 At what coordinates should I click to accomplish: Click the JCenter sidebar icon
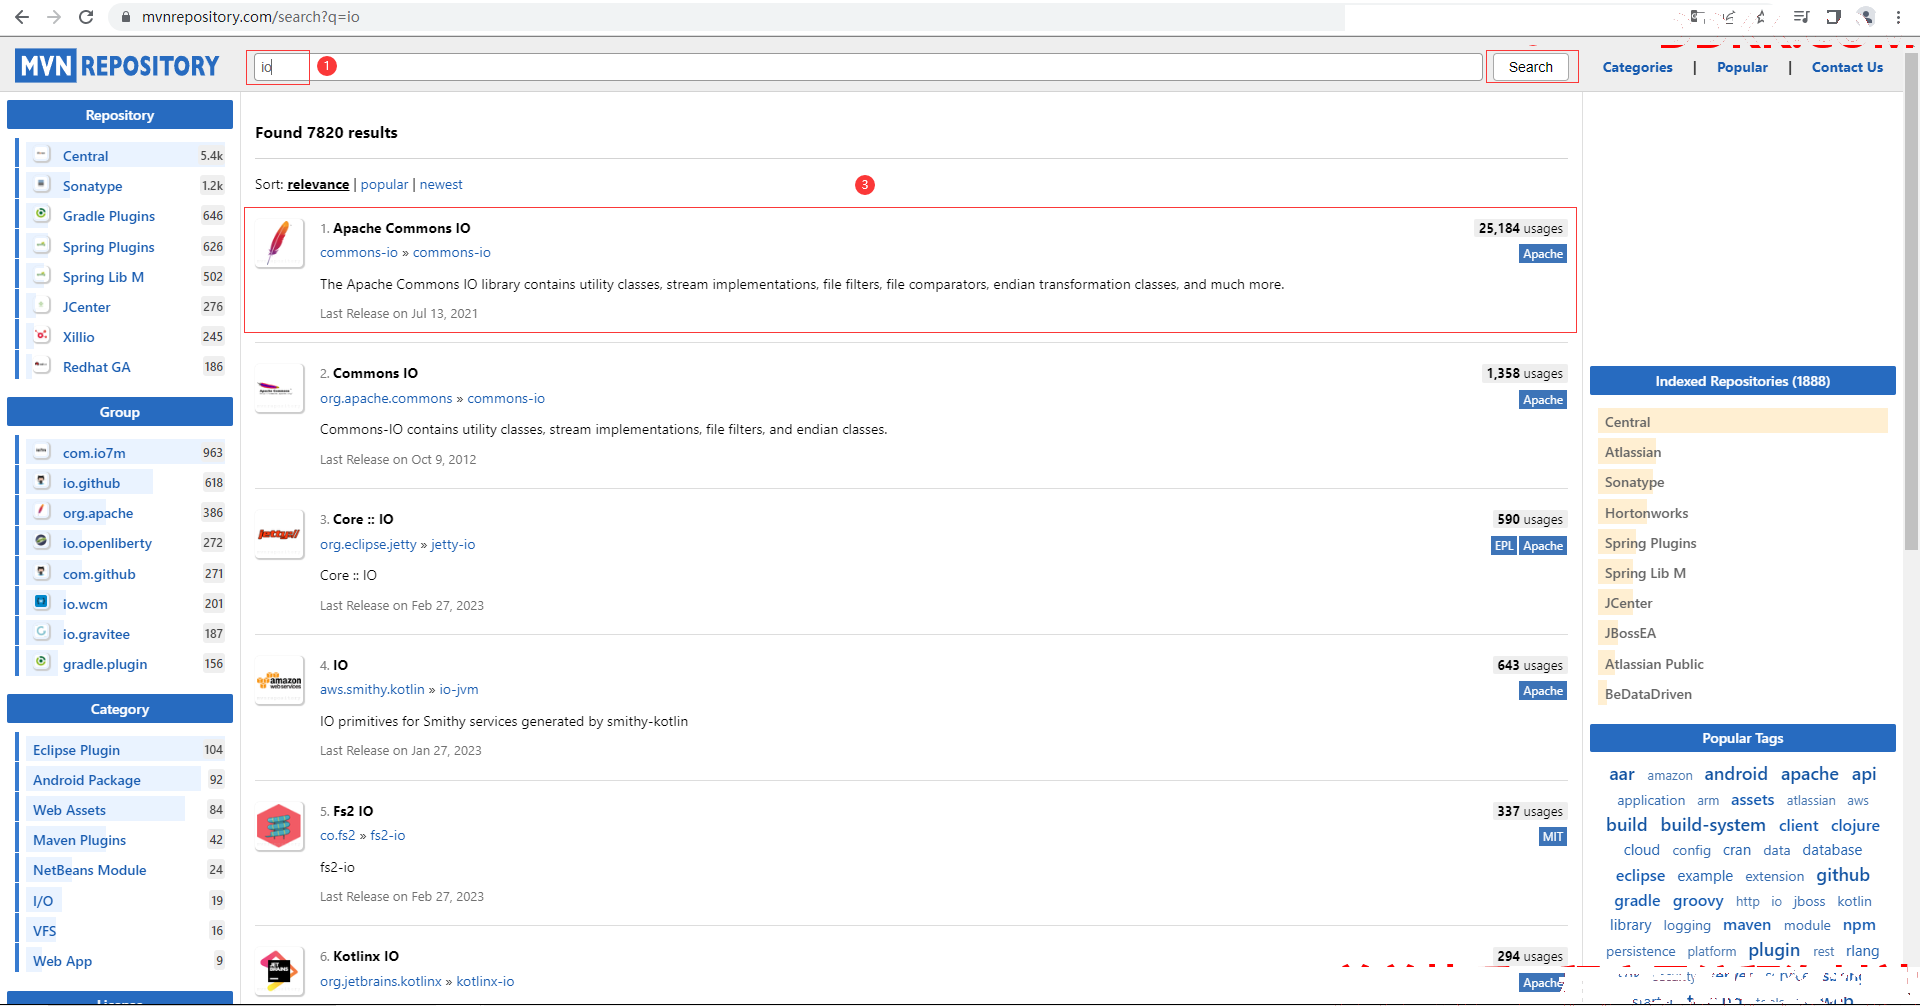click(42, 306)
